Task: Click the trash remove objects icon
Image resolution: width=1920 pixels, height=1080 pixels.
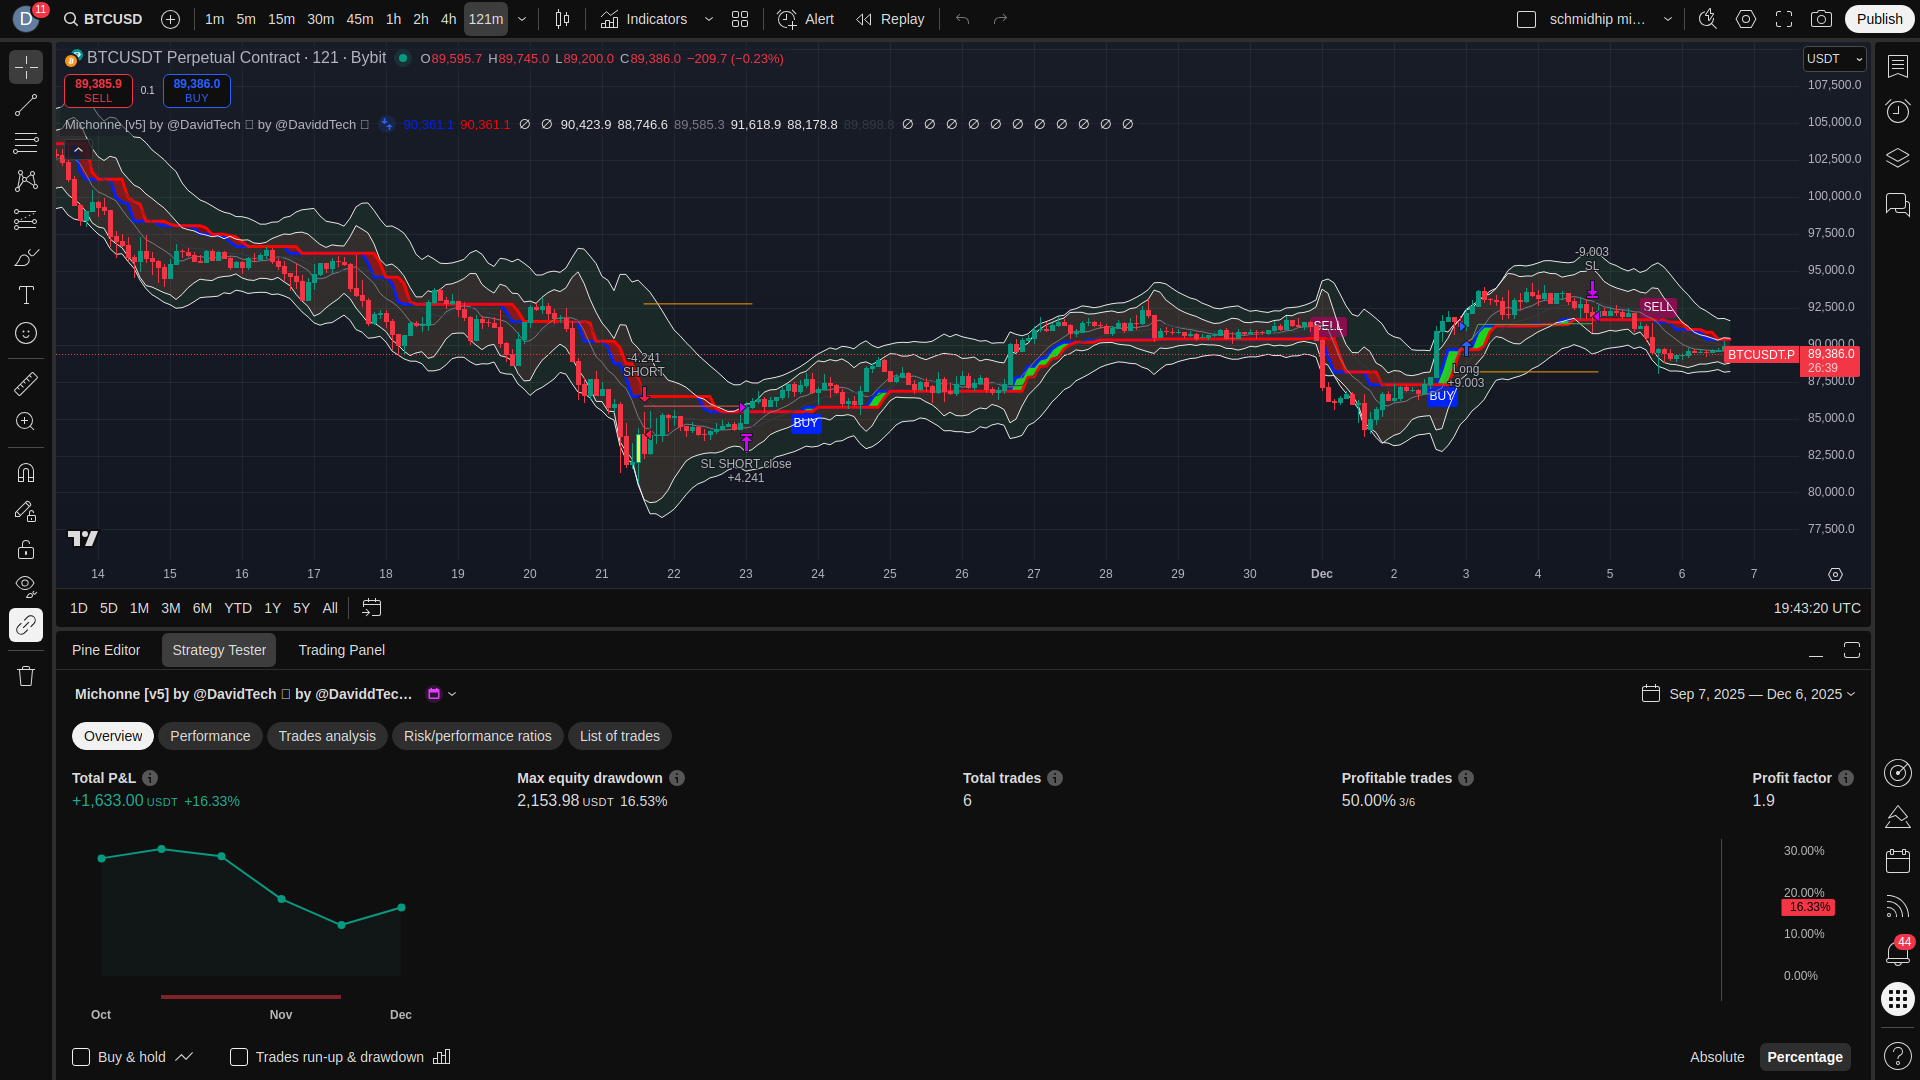Action: 26,676
